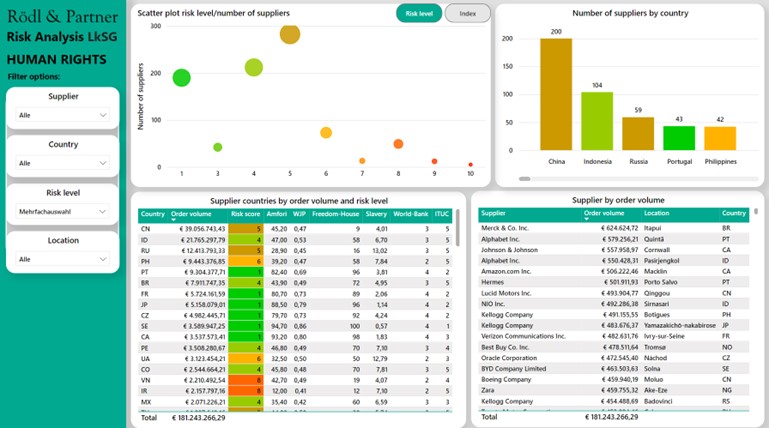The height and width of the screenshot is (428, 769).
Task: Switch scatter plot to Index view
Action: [x=467, y=13]
